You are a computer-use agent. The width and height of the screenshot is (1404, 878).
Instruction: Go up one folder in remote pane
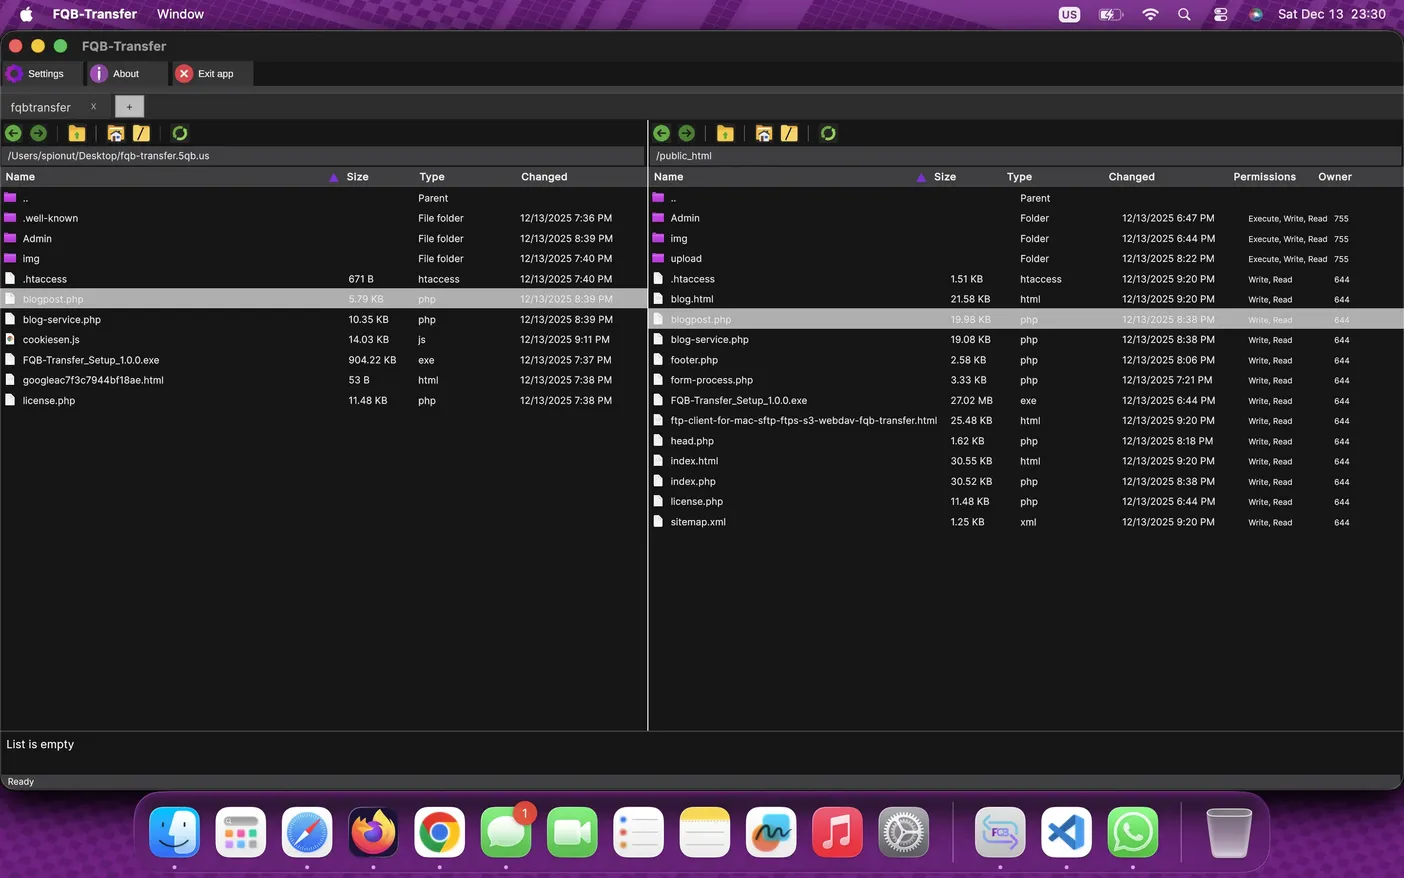[x=725, y=133]
